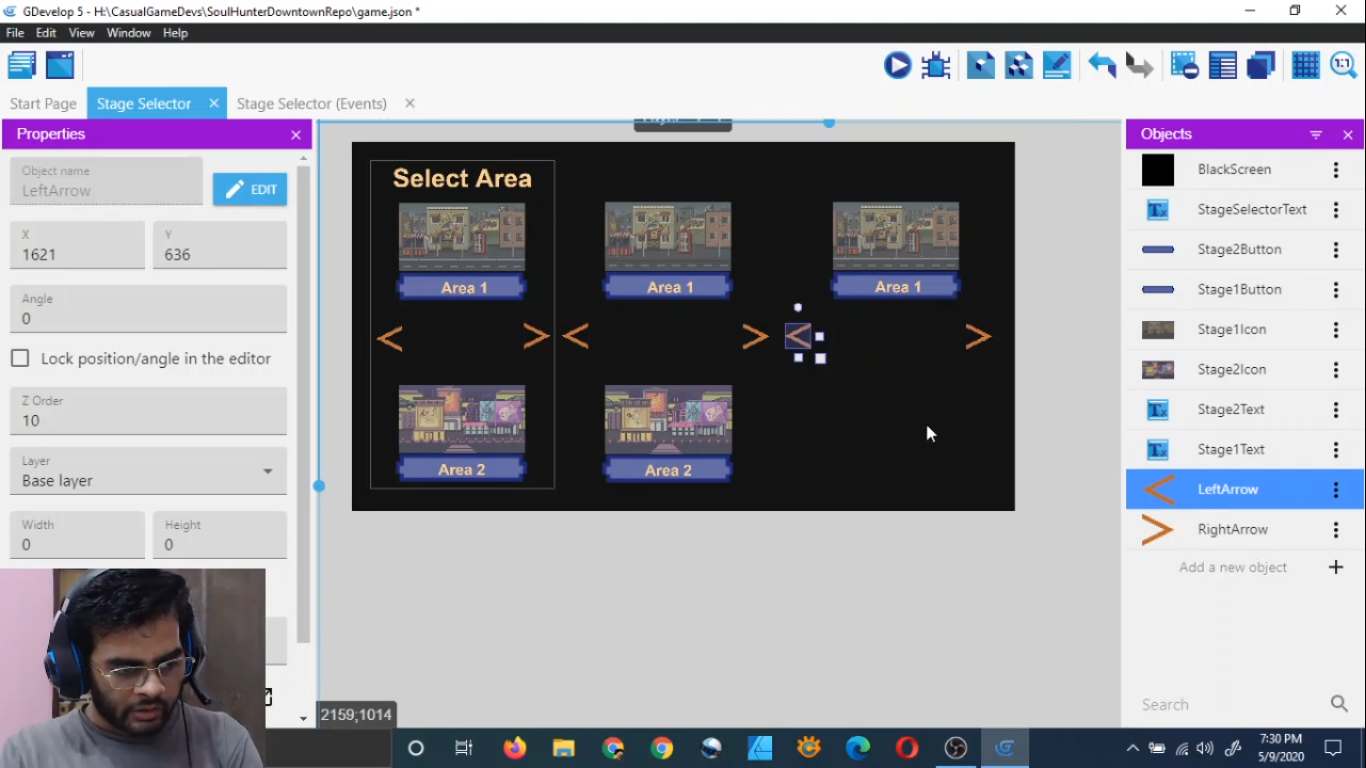Close the Stage Selector (Events) tab

[409, 103]
